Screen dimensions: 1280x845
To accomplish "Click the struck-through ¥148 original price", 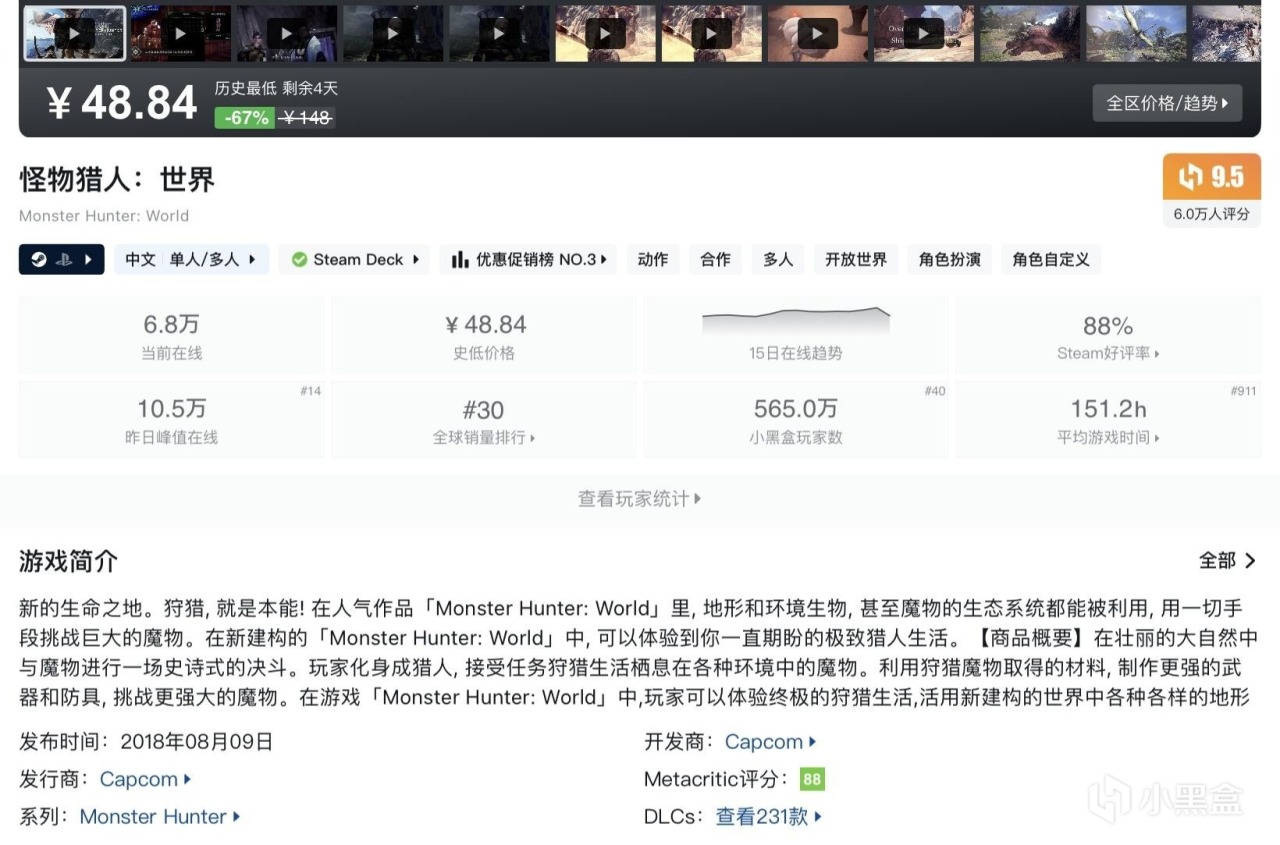I will point(306,118).
